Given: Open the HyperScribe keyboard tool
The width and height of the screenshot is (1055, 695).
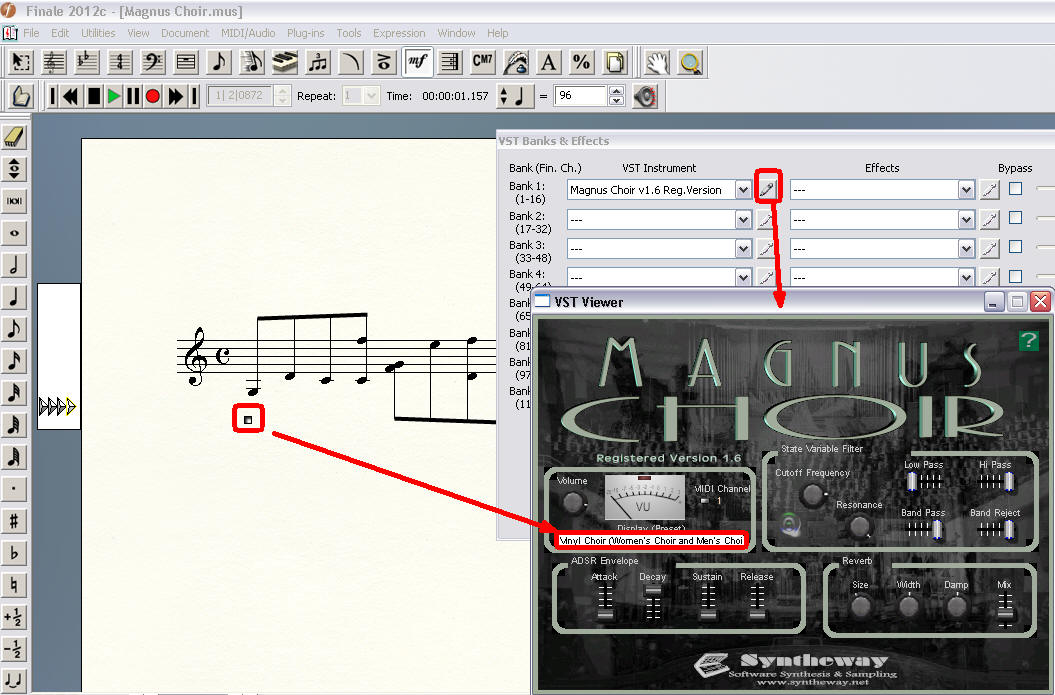Looking at the screenshot, I should pos(285,63).
